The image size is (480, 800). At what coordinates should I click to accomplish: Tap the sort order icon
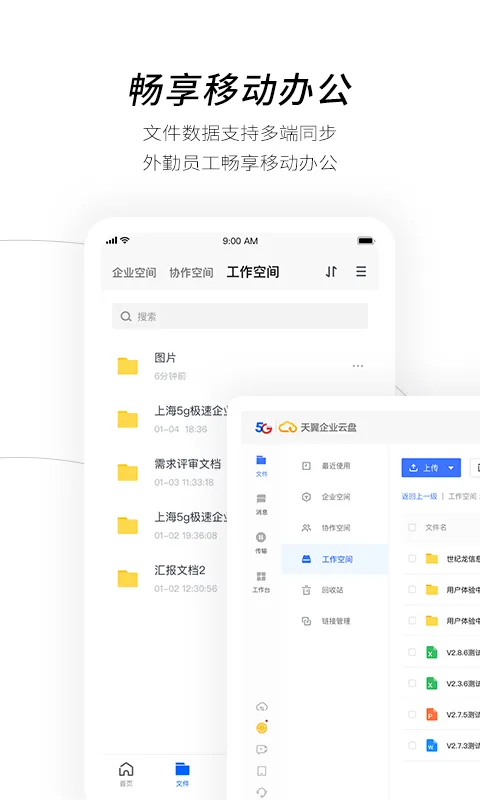[331, 271]
